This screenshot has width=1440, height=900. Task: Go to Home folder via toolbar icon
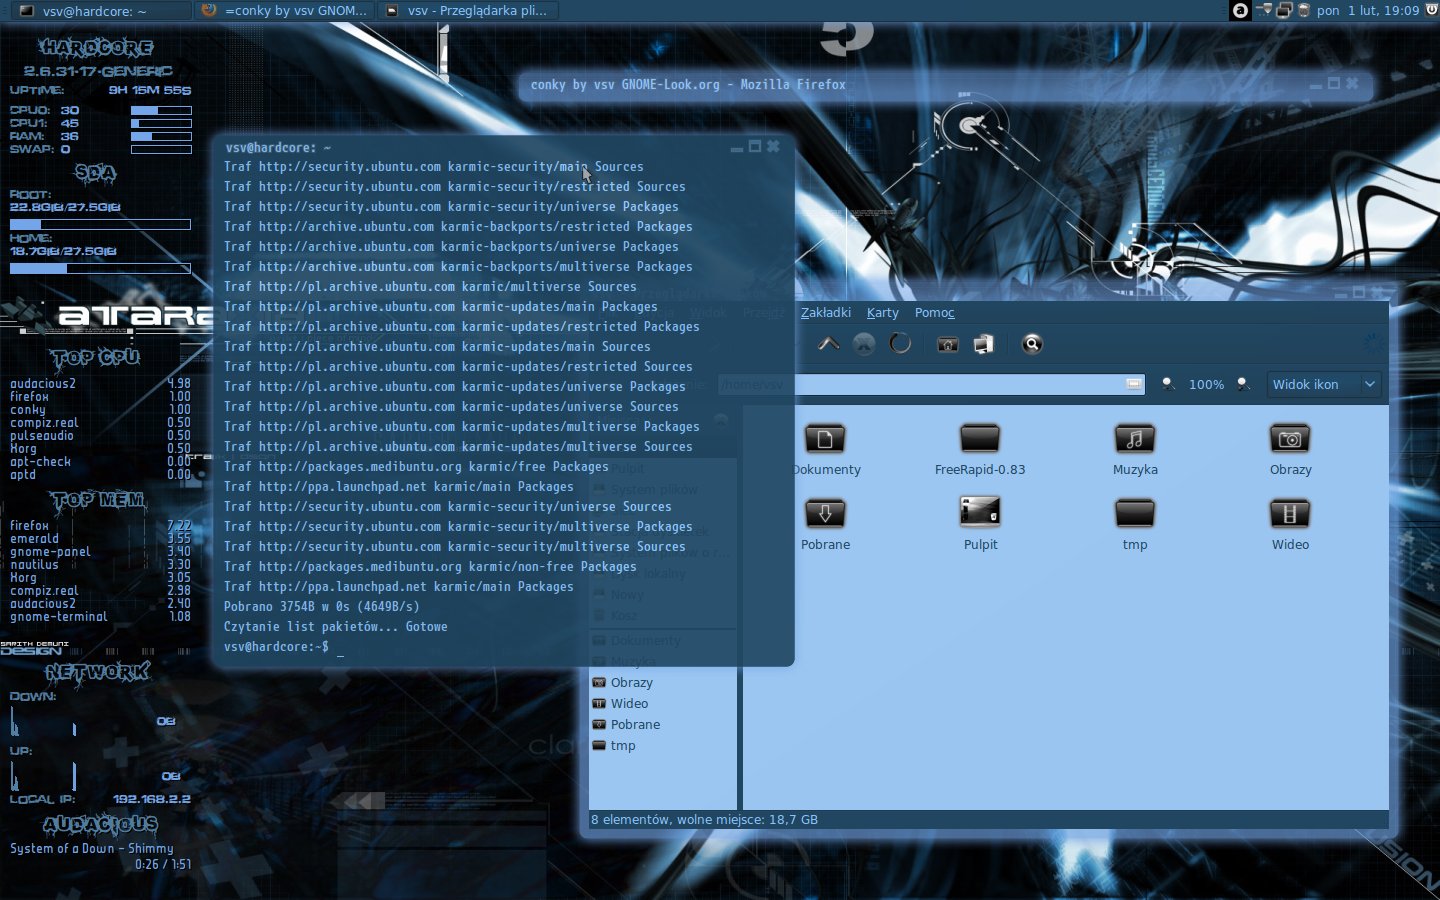pos(948,344)
